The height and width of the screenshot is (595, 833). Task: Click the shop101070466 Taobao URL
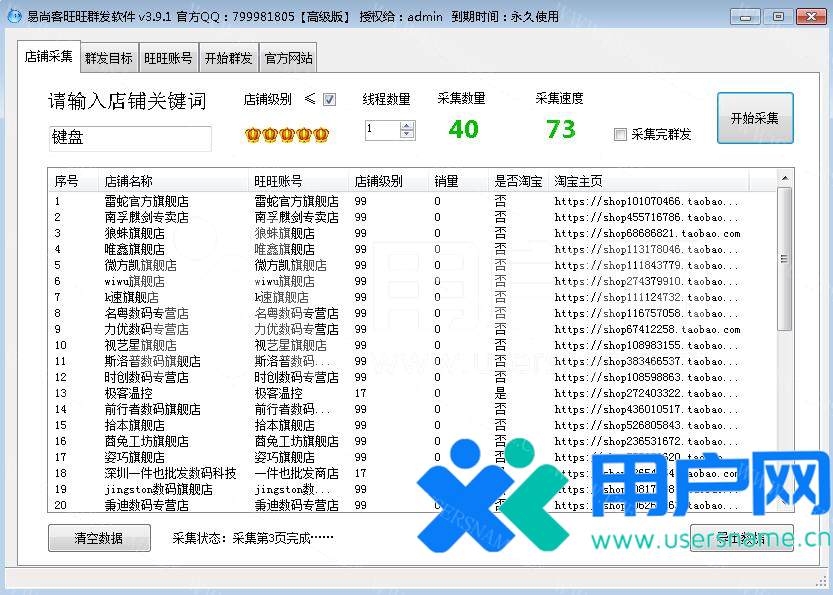click(x=647, y=202)
